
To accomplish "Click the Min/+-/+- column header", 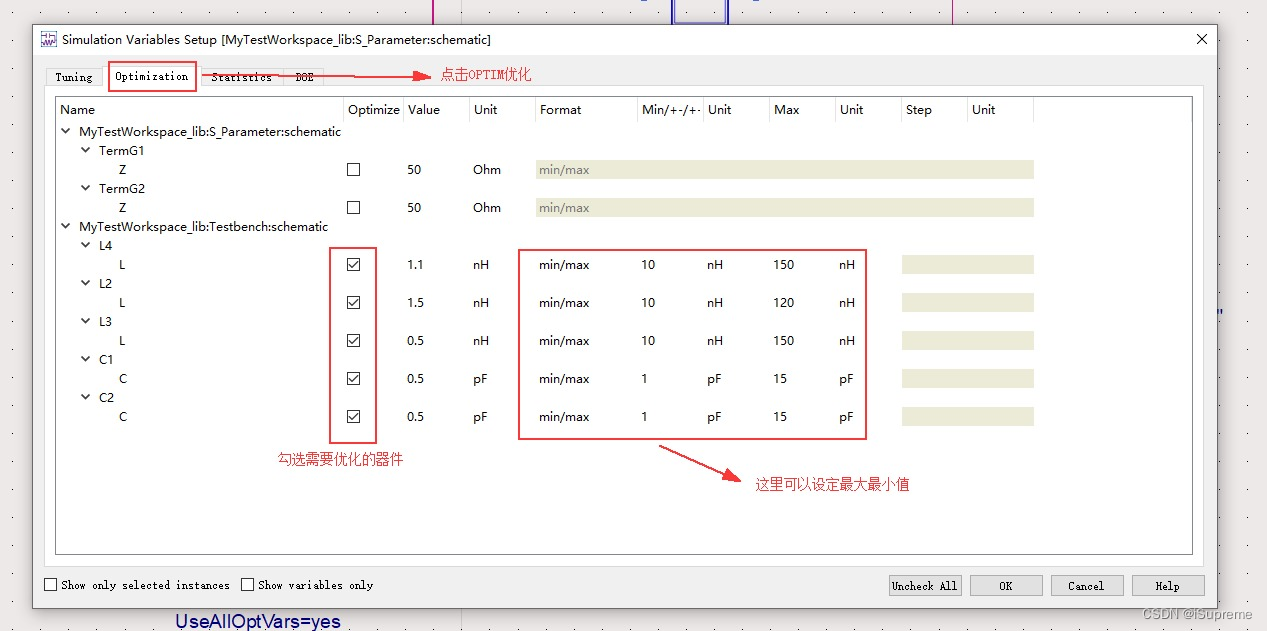I will coord(670,110).
